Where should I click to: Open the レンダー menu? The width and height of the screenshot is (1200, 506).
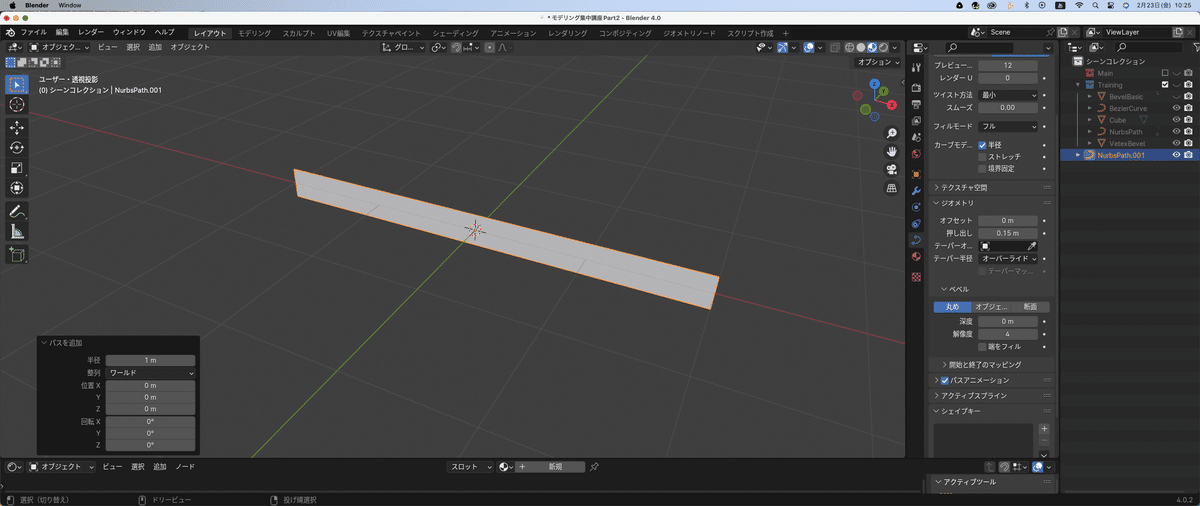point(90,32)
